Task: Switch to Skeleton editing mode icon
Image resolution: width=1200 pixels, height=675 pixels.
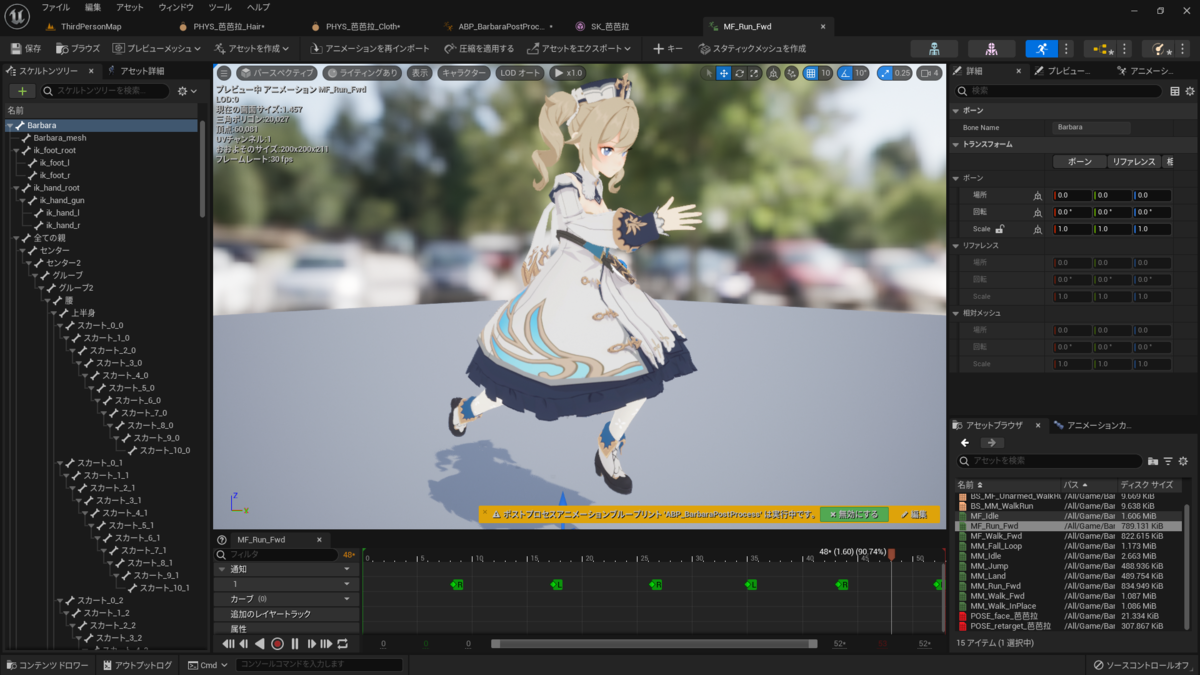Action: pos(934,48)
